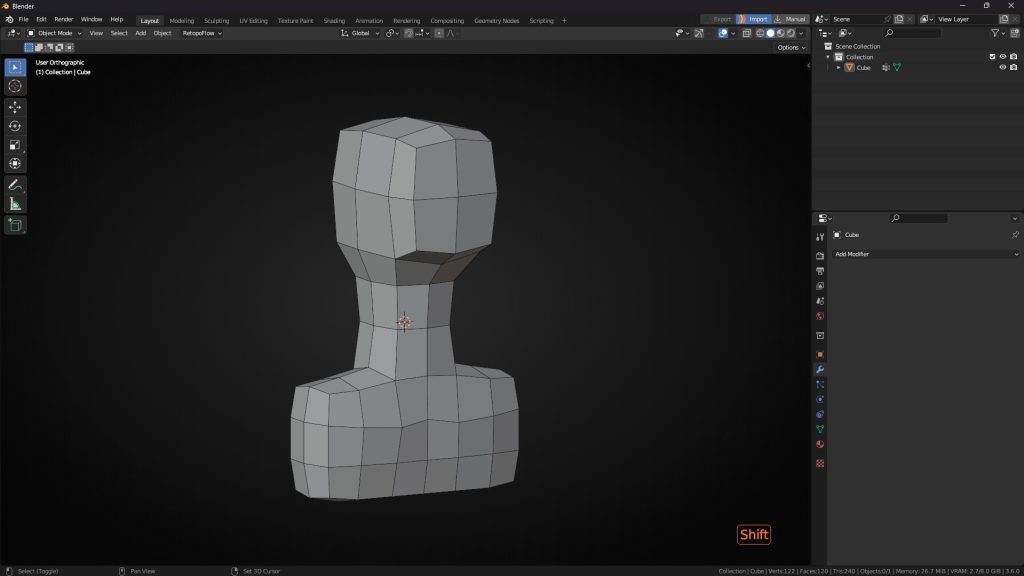Click the Manual button

coord(791,20)
